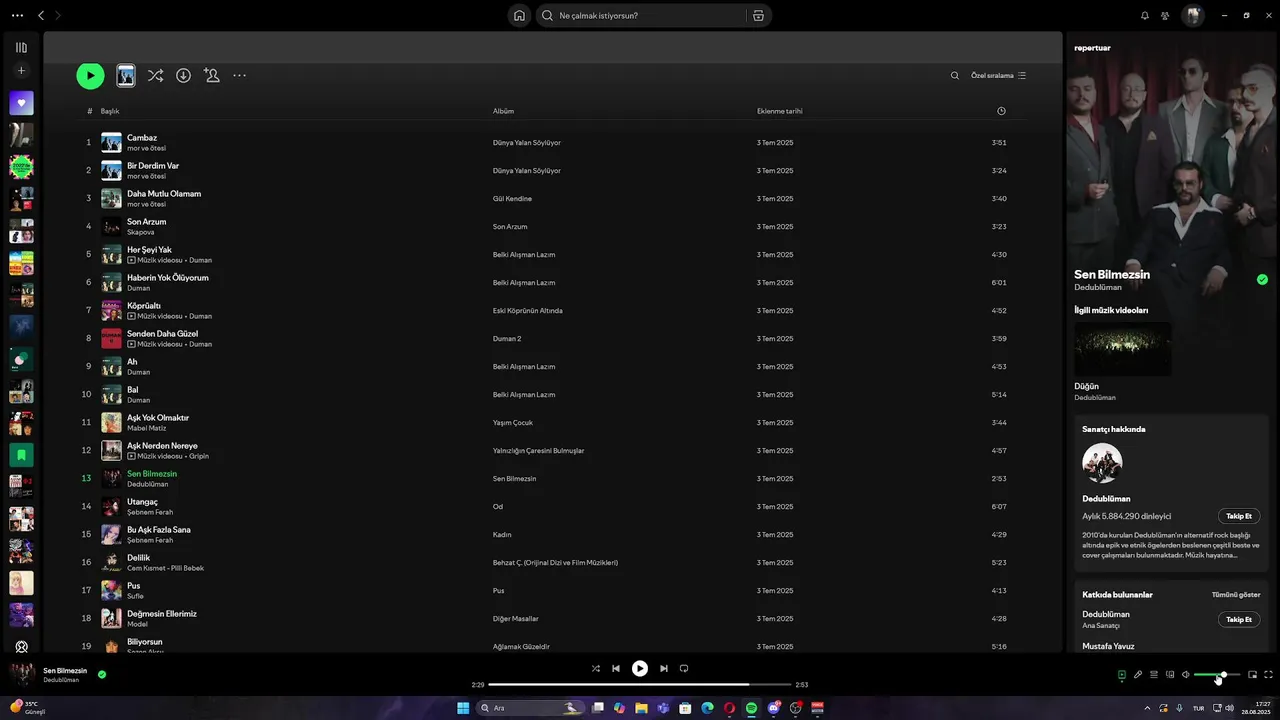Open now playing album art in player bar

pos(22,674)
